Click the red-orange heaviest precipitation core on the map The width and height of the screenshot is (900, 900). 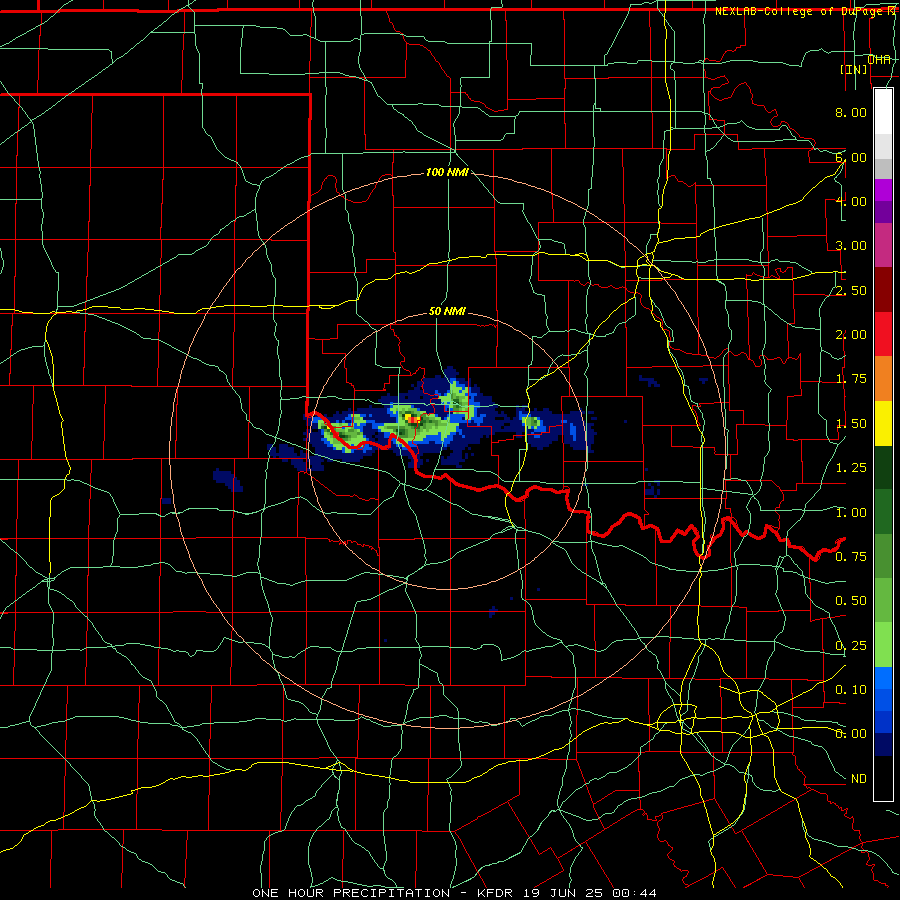412,420
